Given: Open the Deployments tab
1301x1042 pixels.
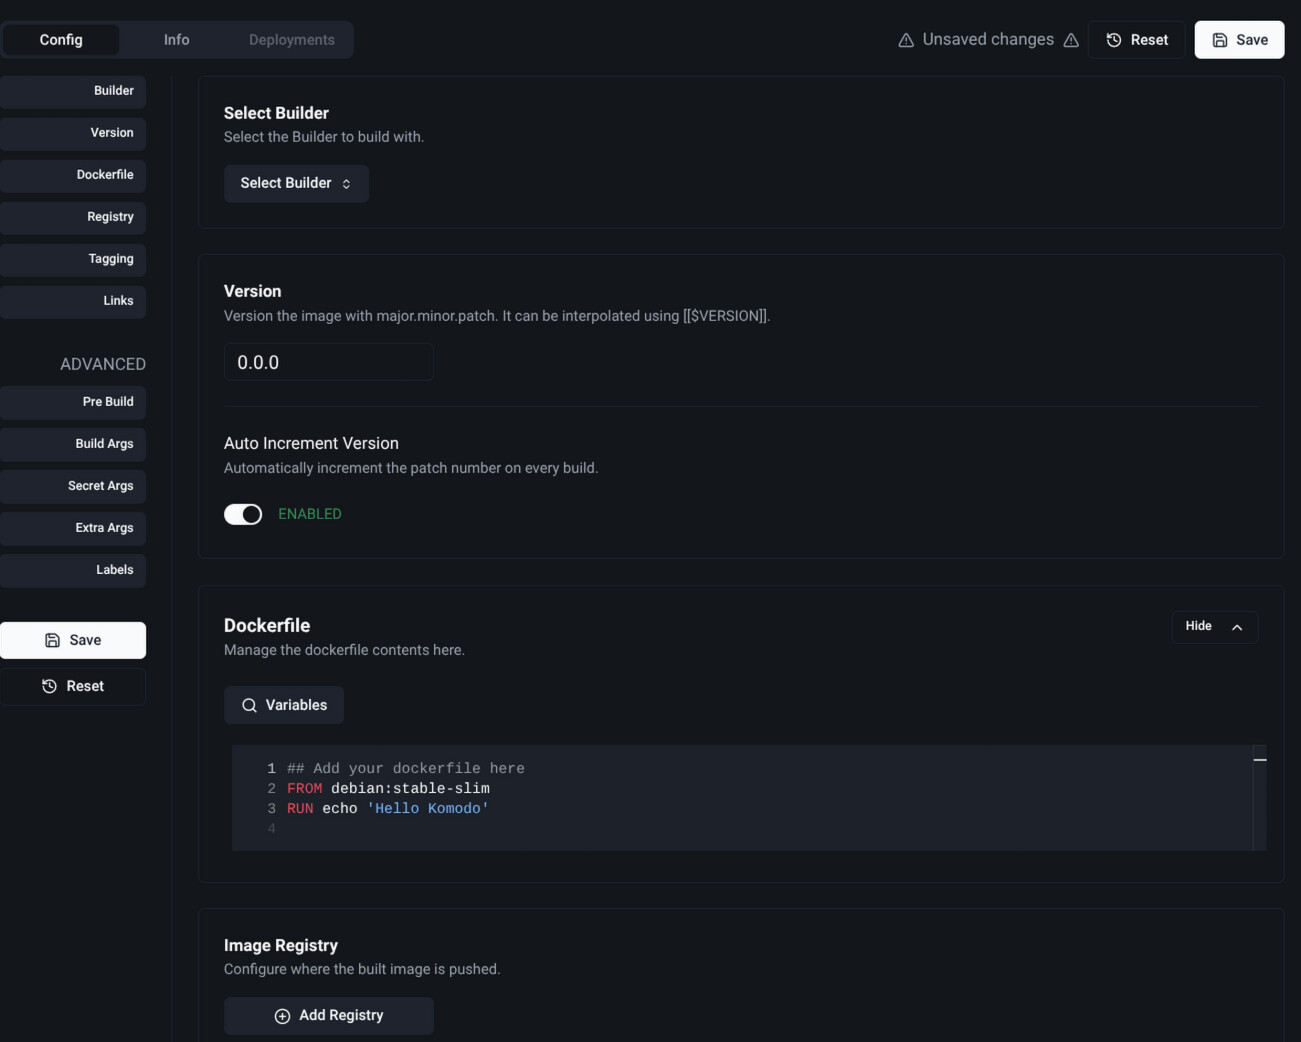Looking at the screenshot, I should coord(291,40).
